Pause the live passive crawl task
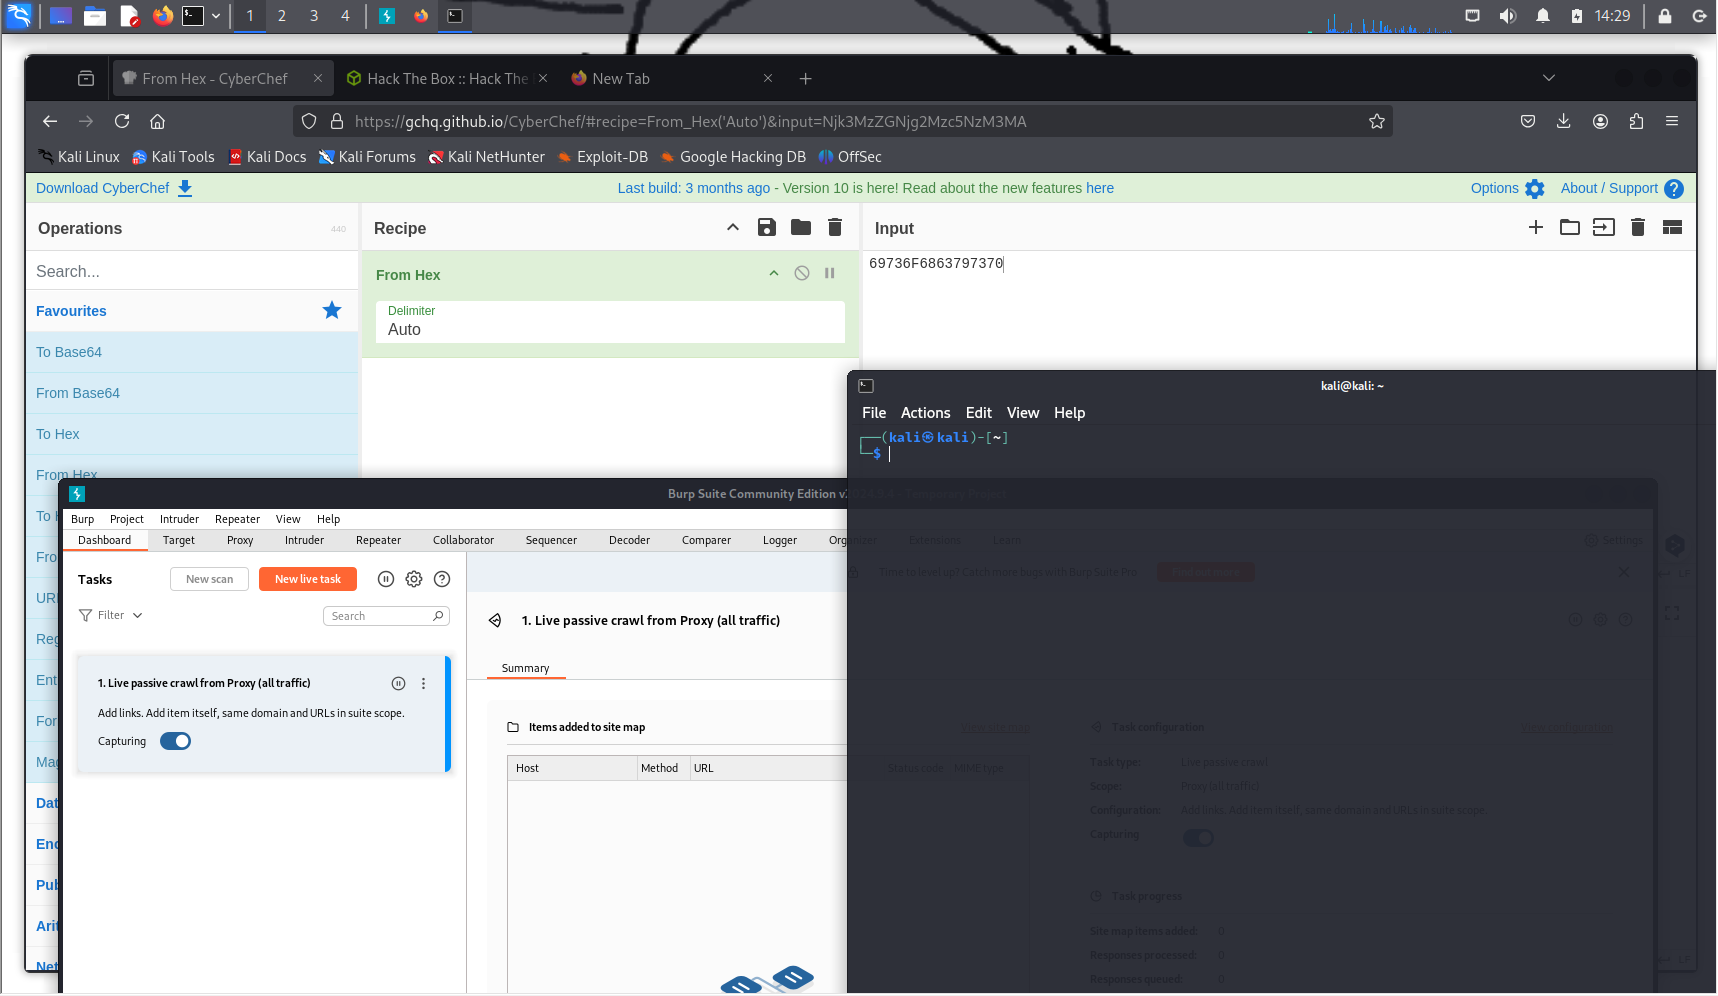Viewport: 1718px width, 996px height. coord(398,683)
